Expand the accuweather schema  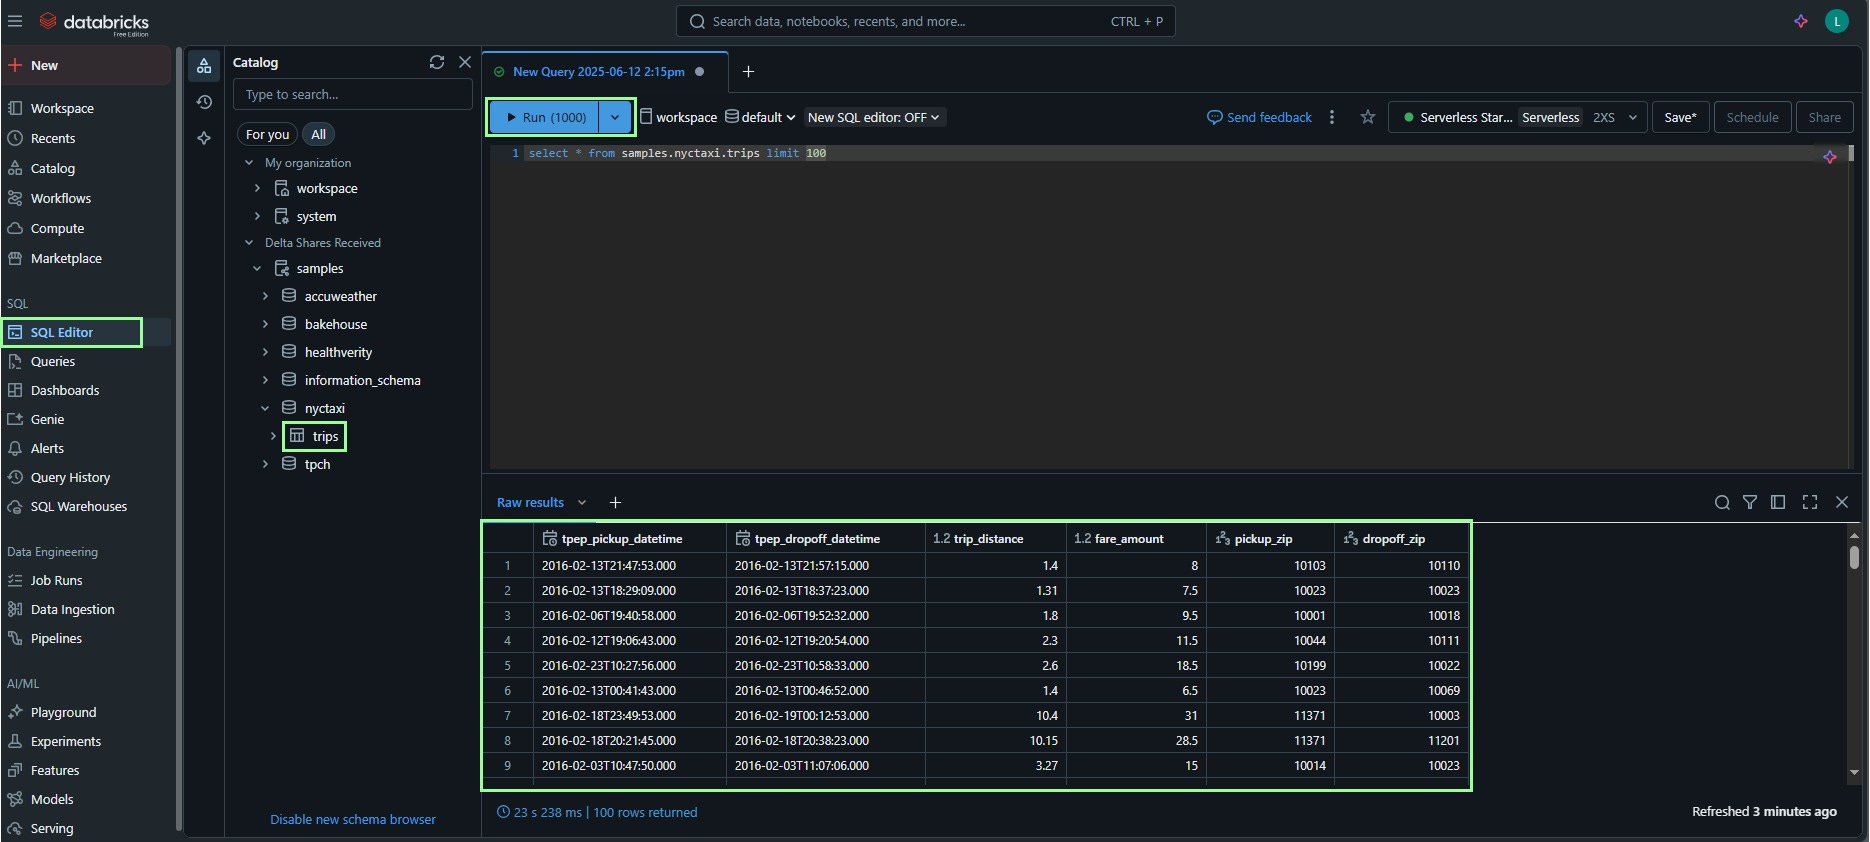click(265, 296)
